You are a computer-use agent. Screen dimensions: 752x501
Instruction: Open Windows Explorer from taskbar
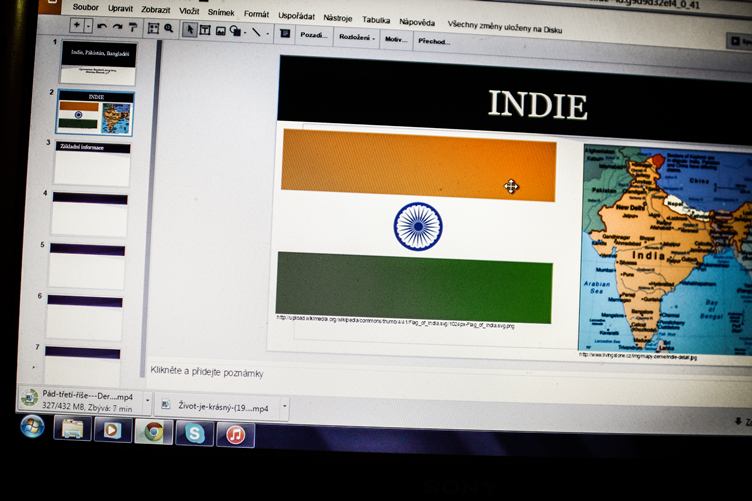click(72, 428)
